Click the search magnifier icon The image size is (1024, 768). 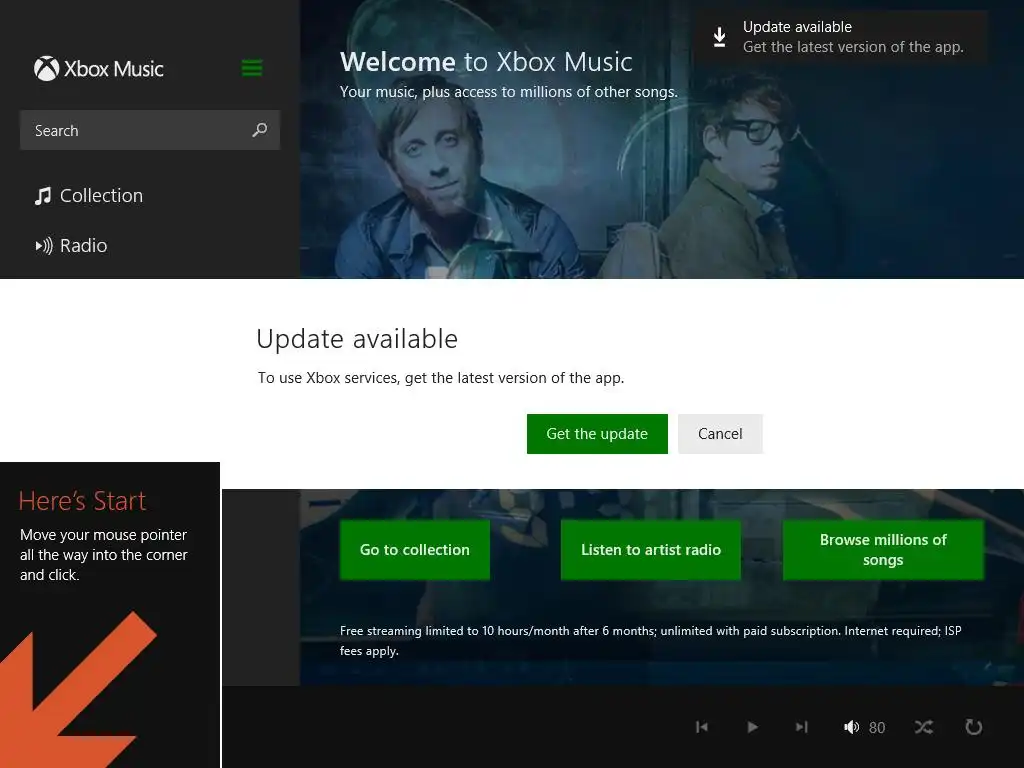[x=260, y=130]
